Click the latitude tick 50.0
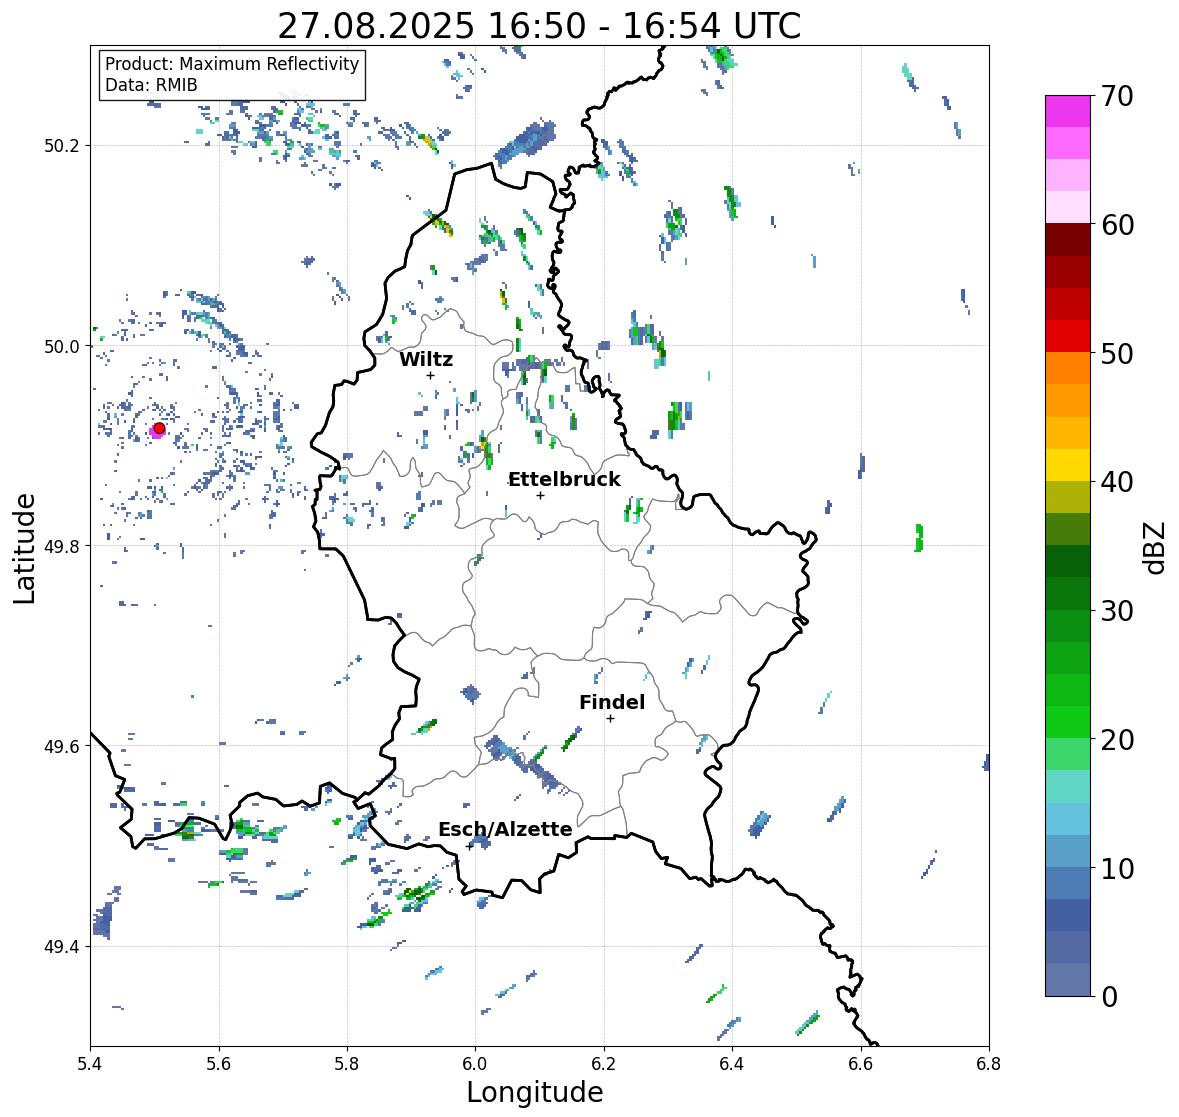 [x=62, y=347]
